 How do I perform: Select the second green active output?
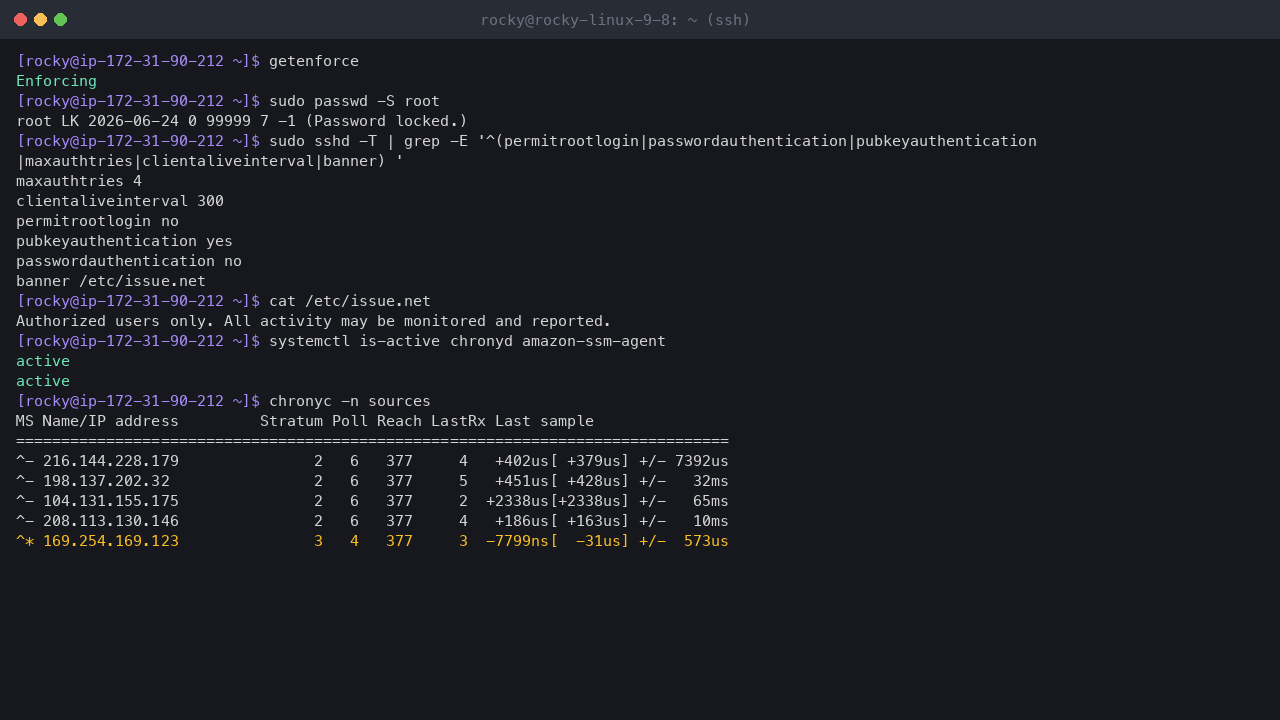tap(43, 381)
